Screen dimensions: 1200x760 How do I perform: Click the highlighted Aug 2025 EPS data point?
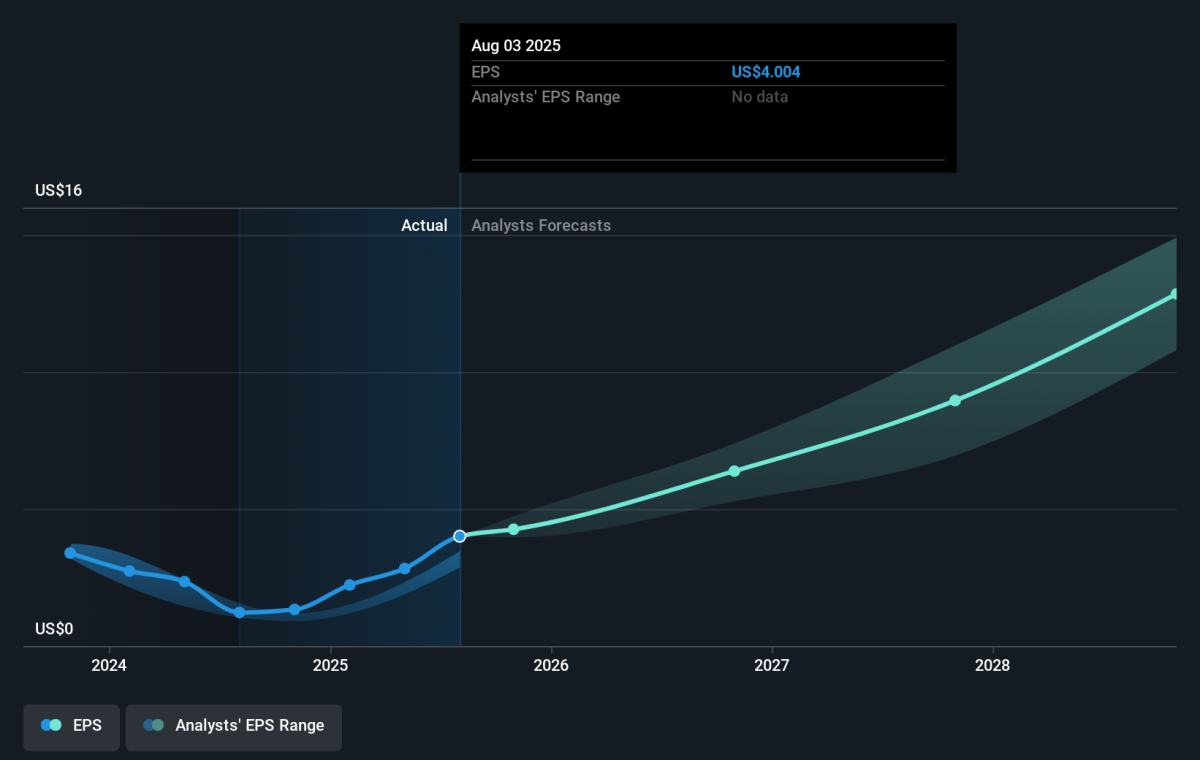460,536
